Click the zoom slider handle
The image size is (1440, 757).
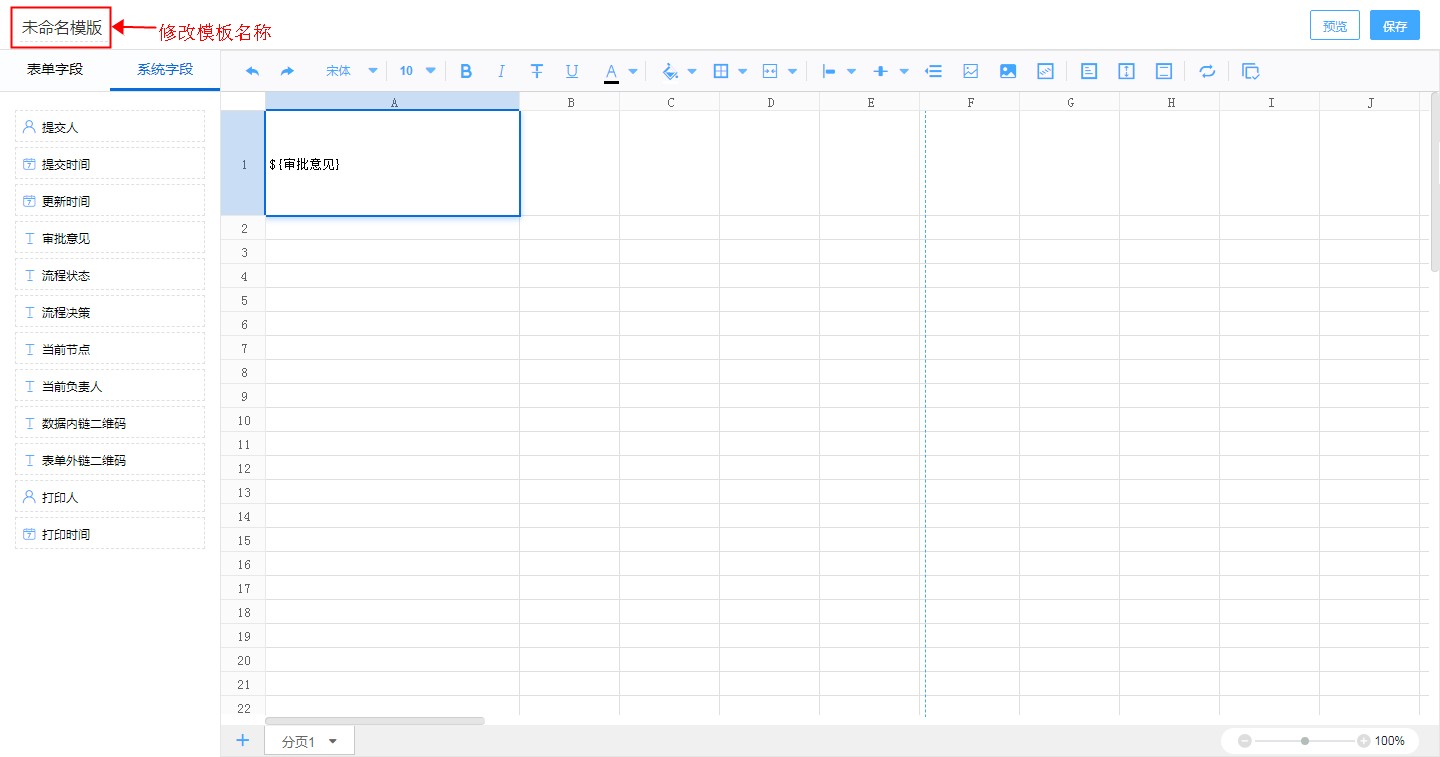click(1305, 741)
